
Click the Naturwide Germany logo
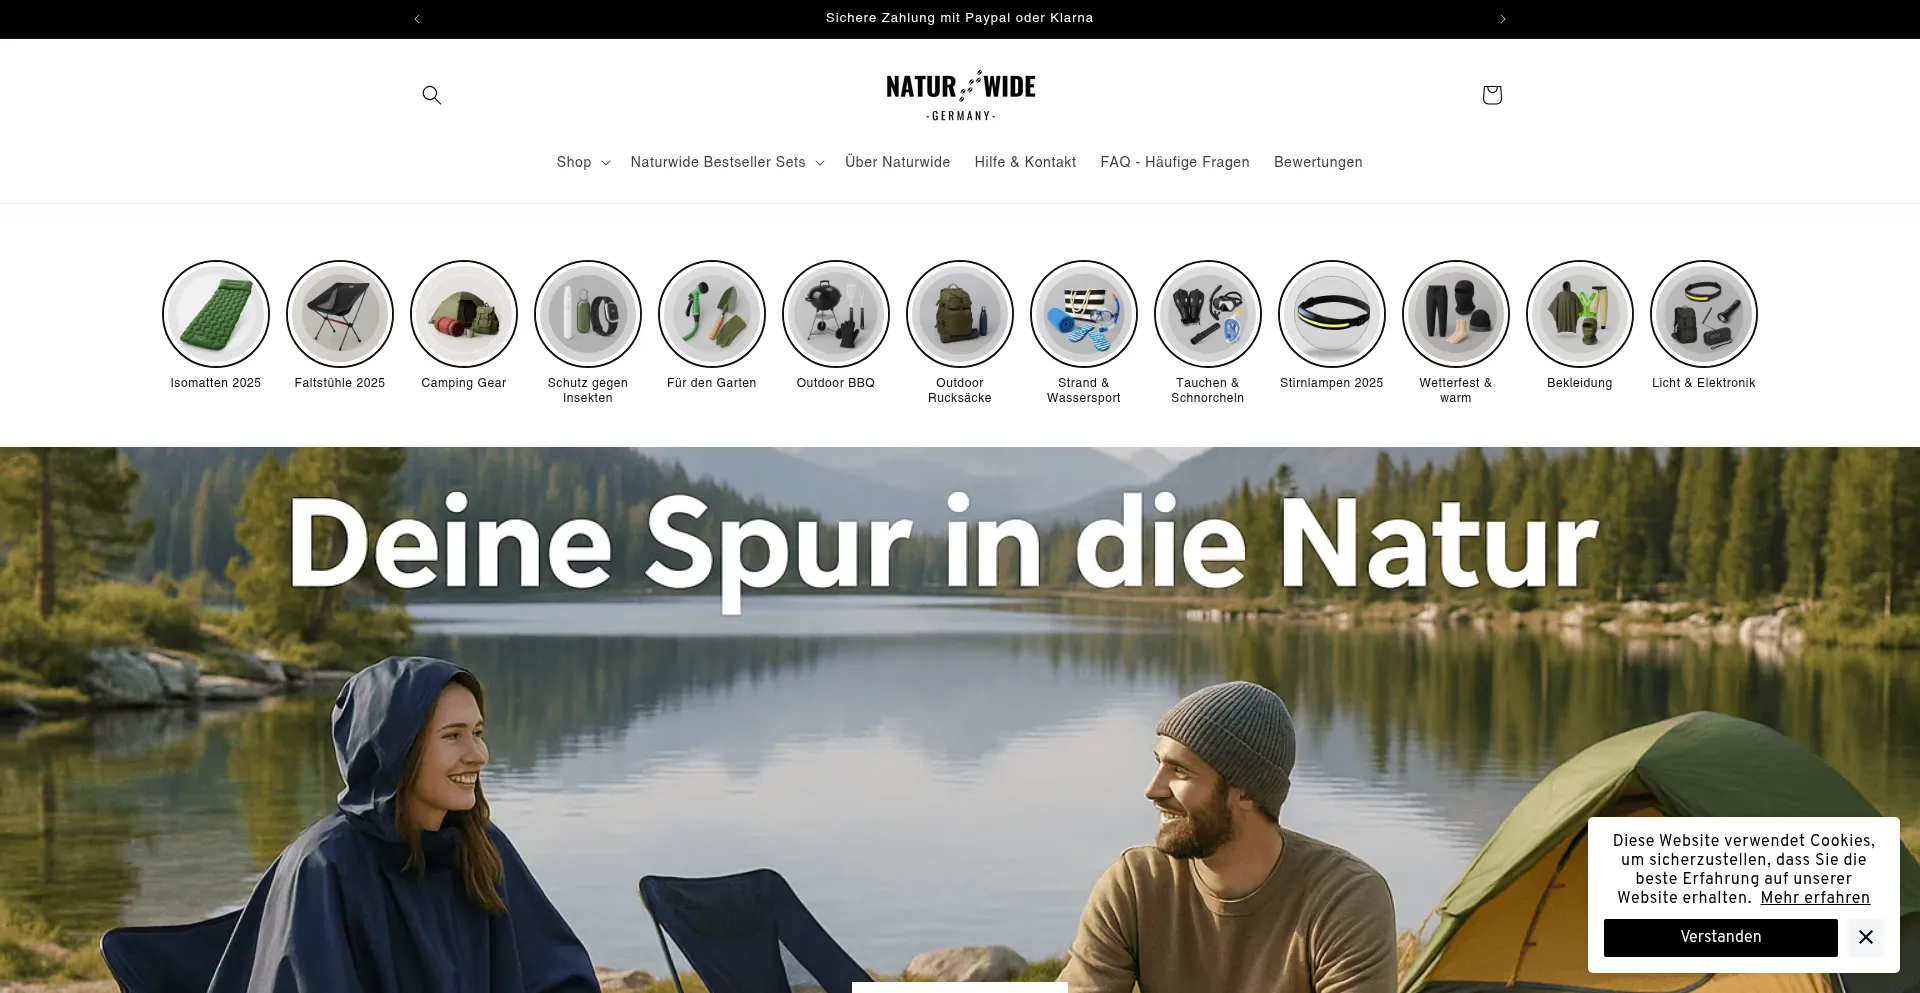(x=960, y=96)
